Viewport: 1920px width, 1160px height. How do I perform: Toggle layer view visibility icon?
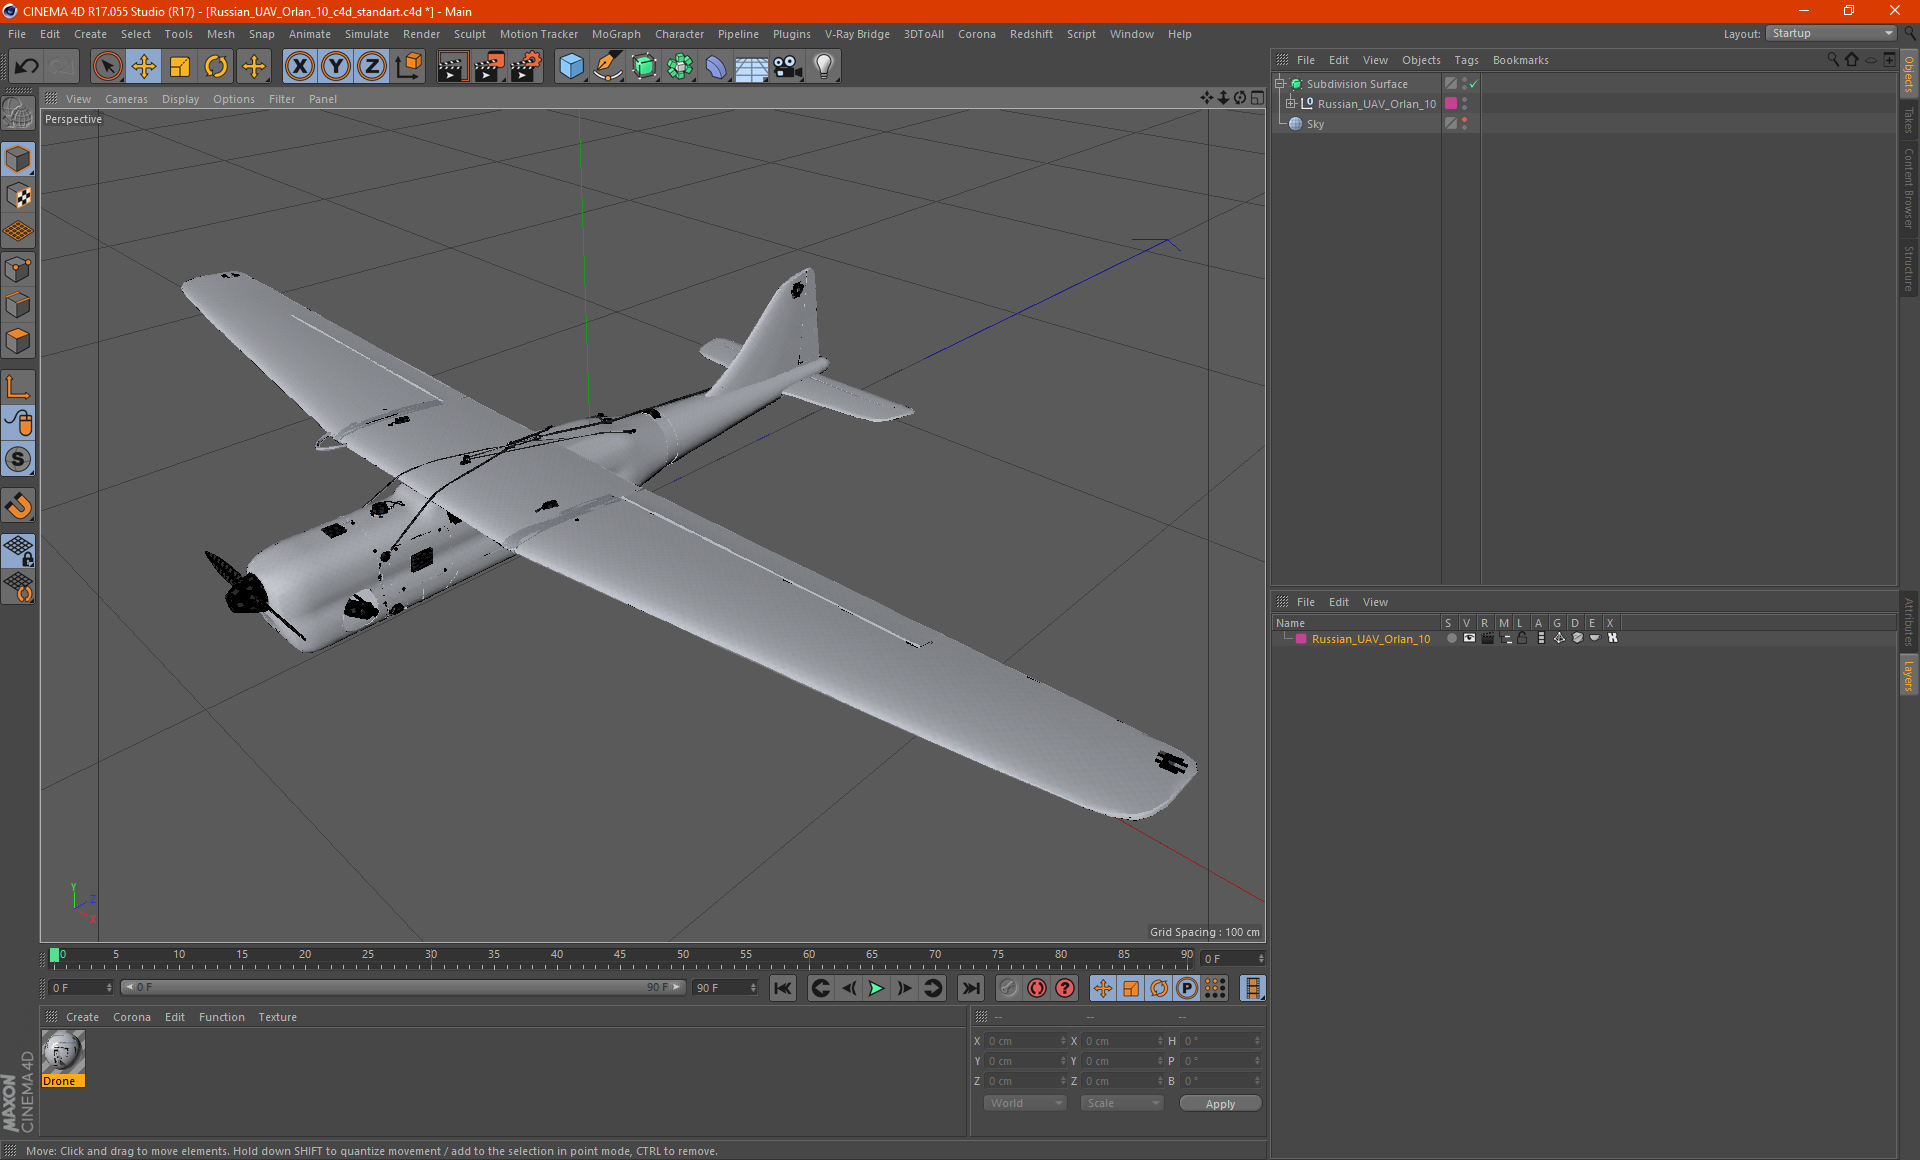coord(1469,638)
